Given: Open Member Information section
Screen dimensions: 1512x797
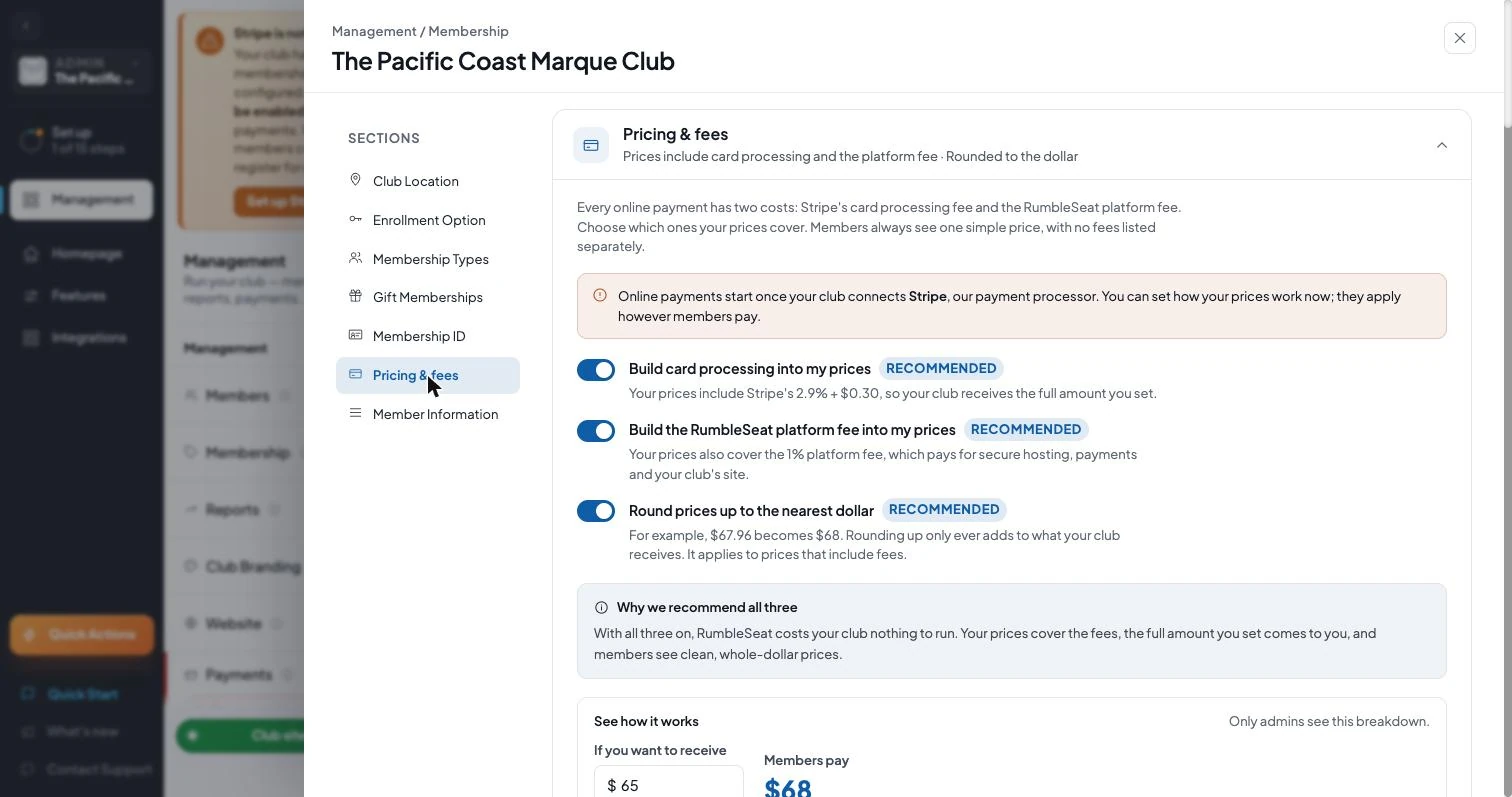Looking at the screenshot, I should [427, 414].
